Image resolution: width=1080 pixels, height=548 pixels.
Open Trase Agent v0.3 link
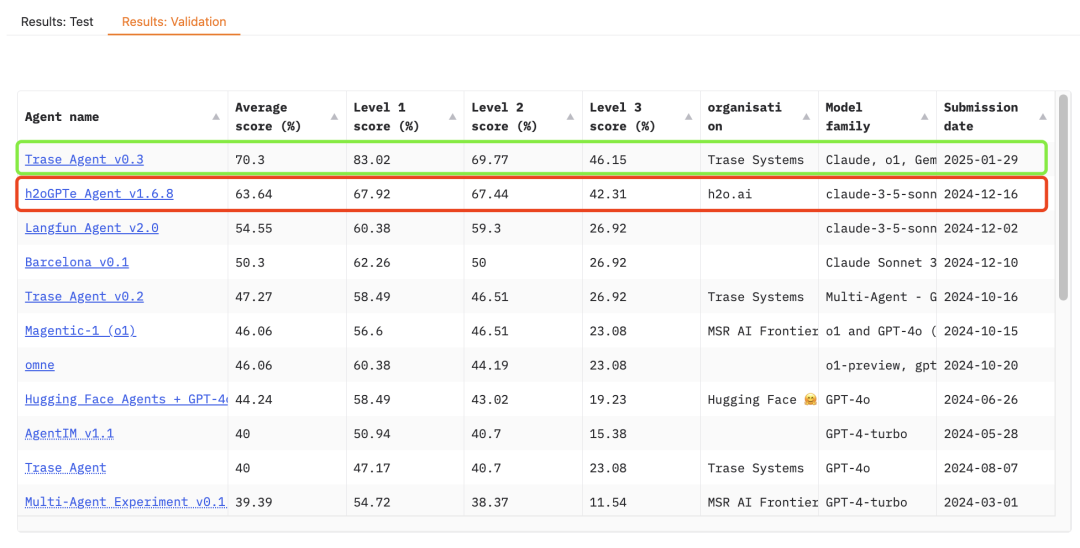(84, 160)
